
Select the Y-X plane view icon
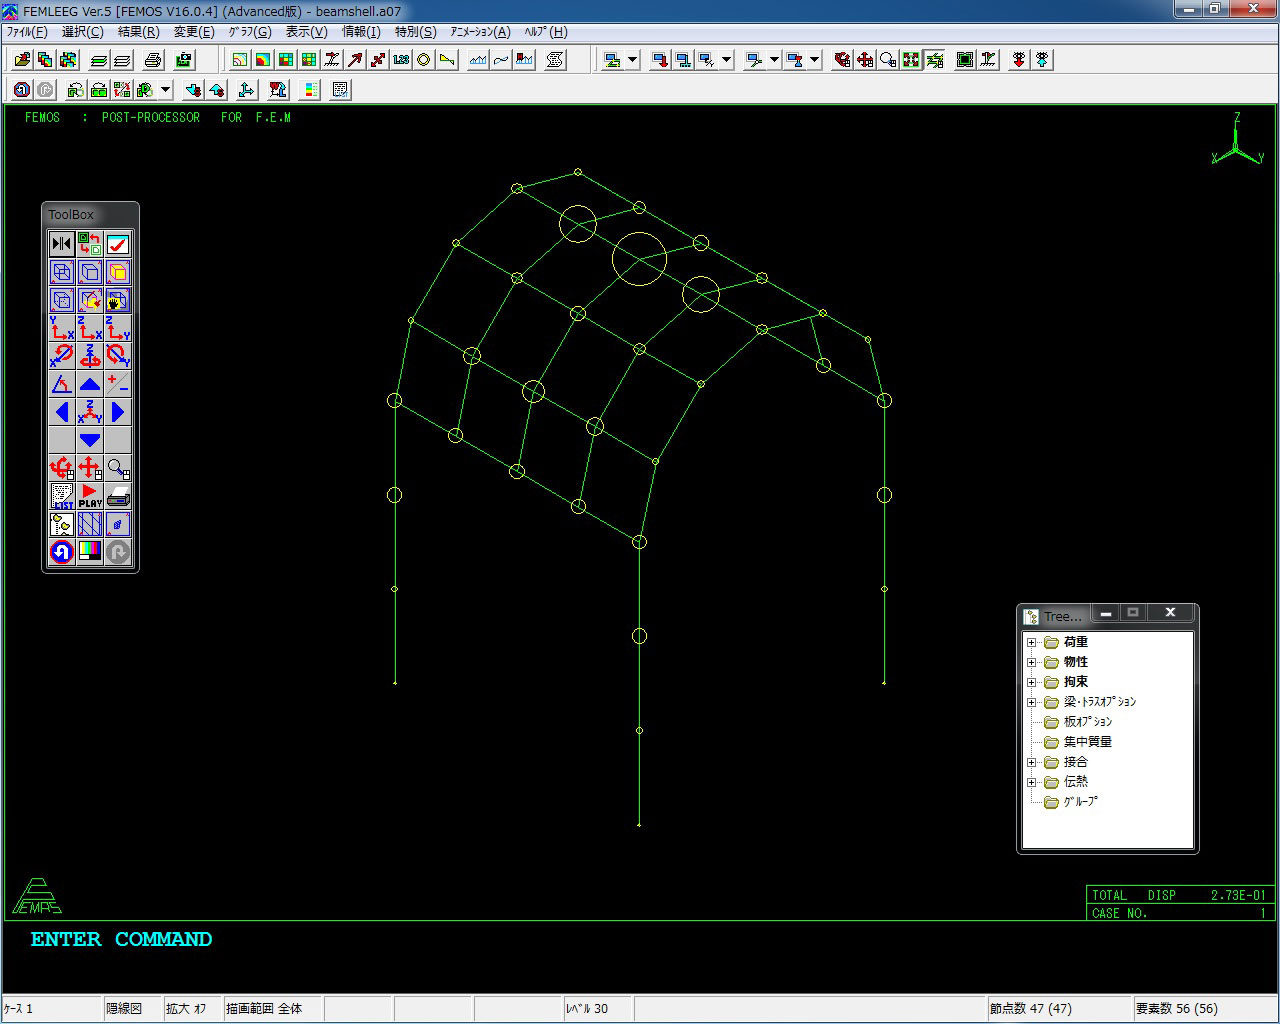(62, 328)
